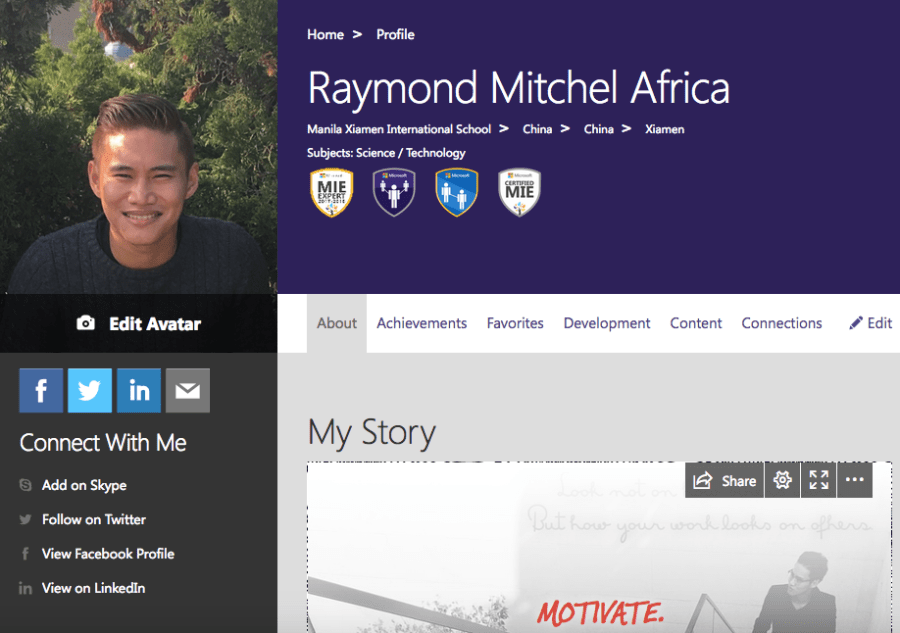Follow on Twitter link
Screen dimensions: 900x633
[x=94, y=519]
